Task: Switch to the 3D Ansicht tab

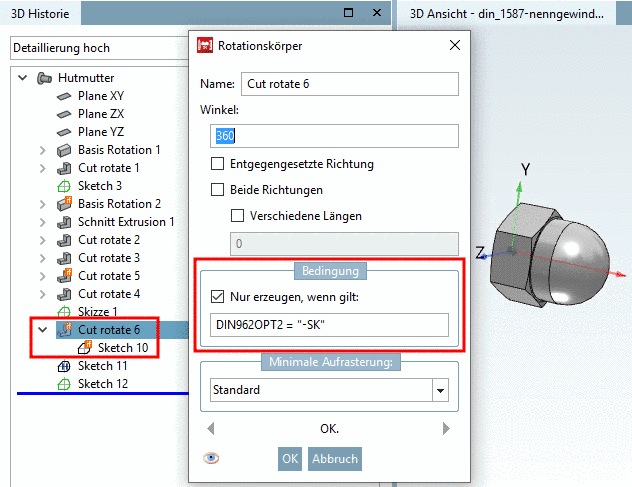Action: tap(507, 14)
